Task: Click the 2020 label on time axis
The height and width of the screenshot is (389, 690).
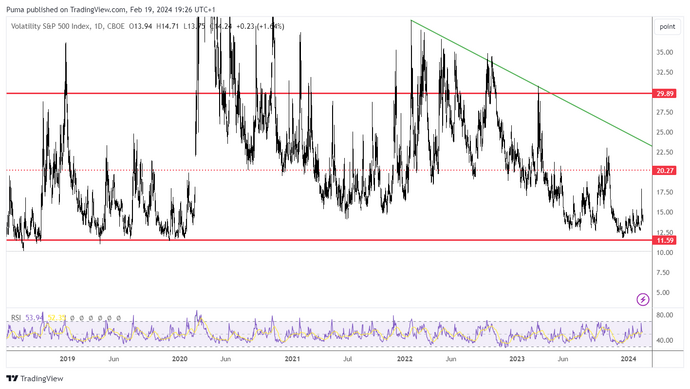Action: click(x=180, y=359)
